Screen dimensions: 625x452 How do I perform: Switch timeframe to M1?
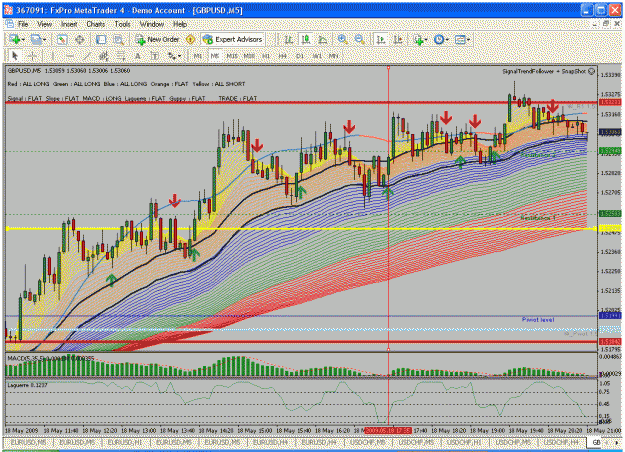tap(198, 56)
